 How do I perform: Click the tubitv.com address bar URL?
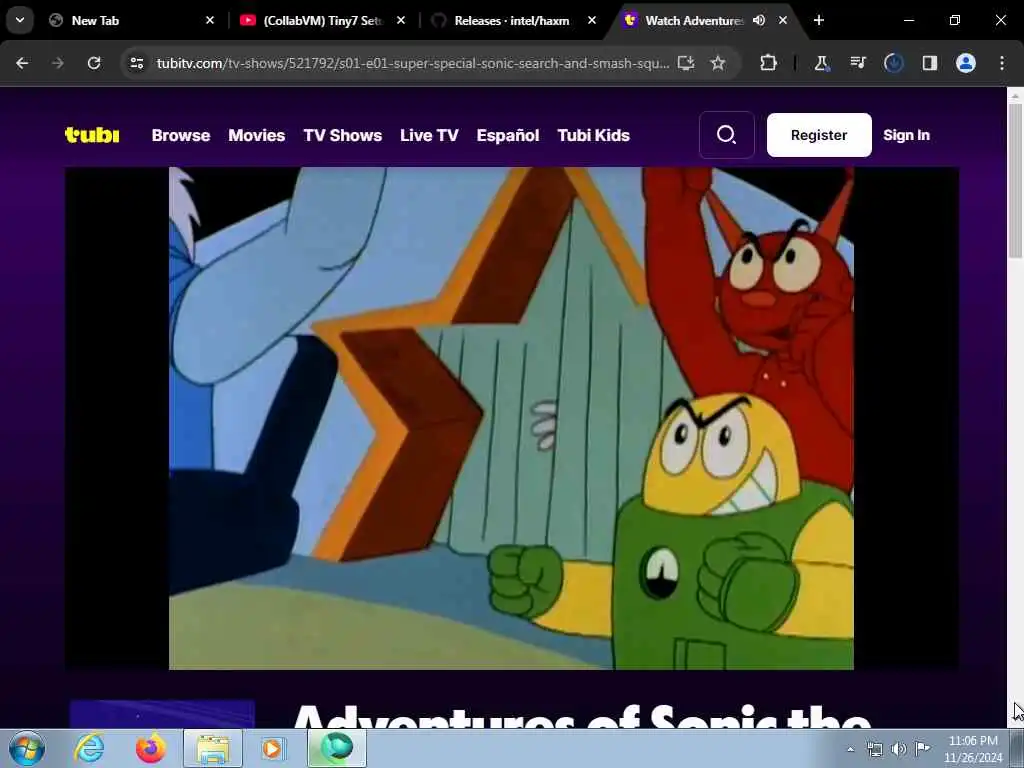tap(413, 63)
